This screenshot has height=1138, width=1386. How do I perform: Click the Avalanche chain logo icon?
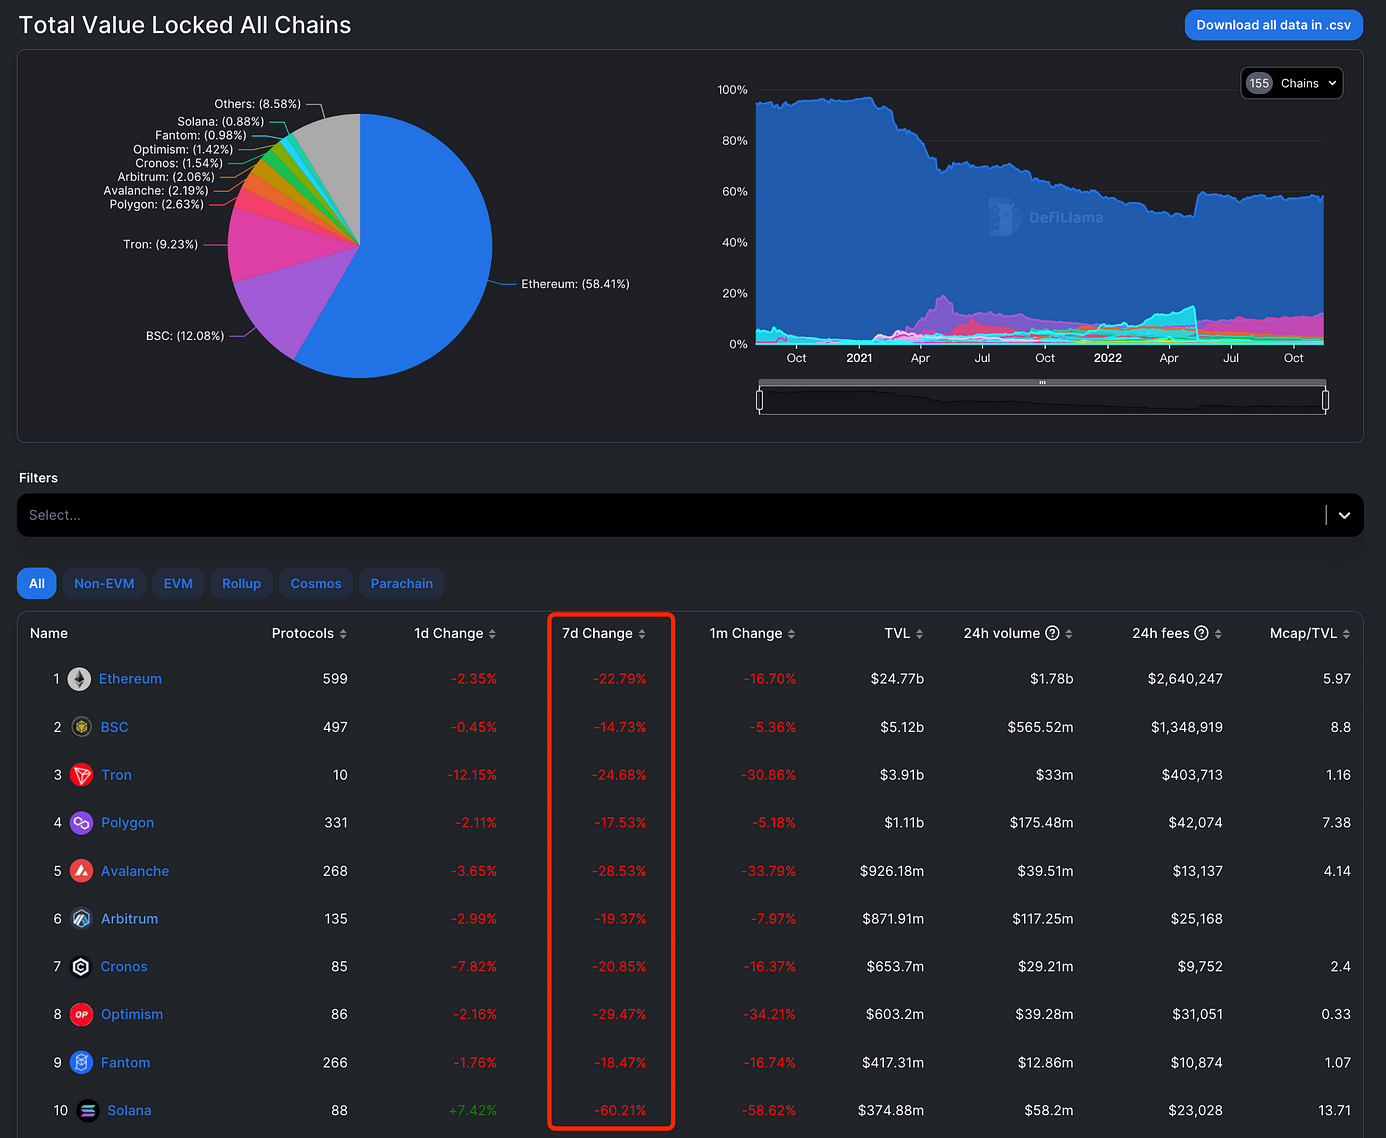click(x=82, y=871)
